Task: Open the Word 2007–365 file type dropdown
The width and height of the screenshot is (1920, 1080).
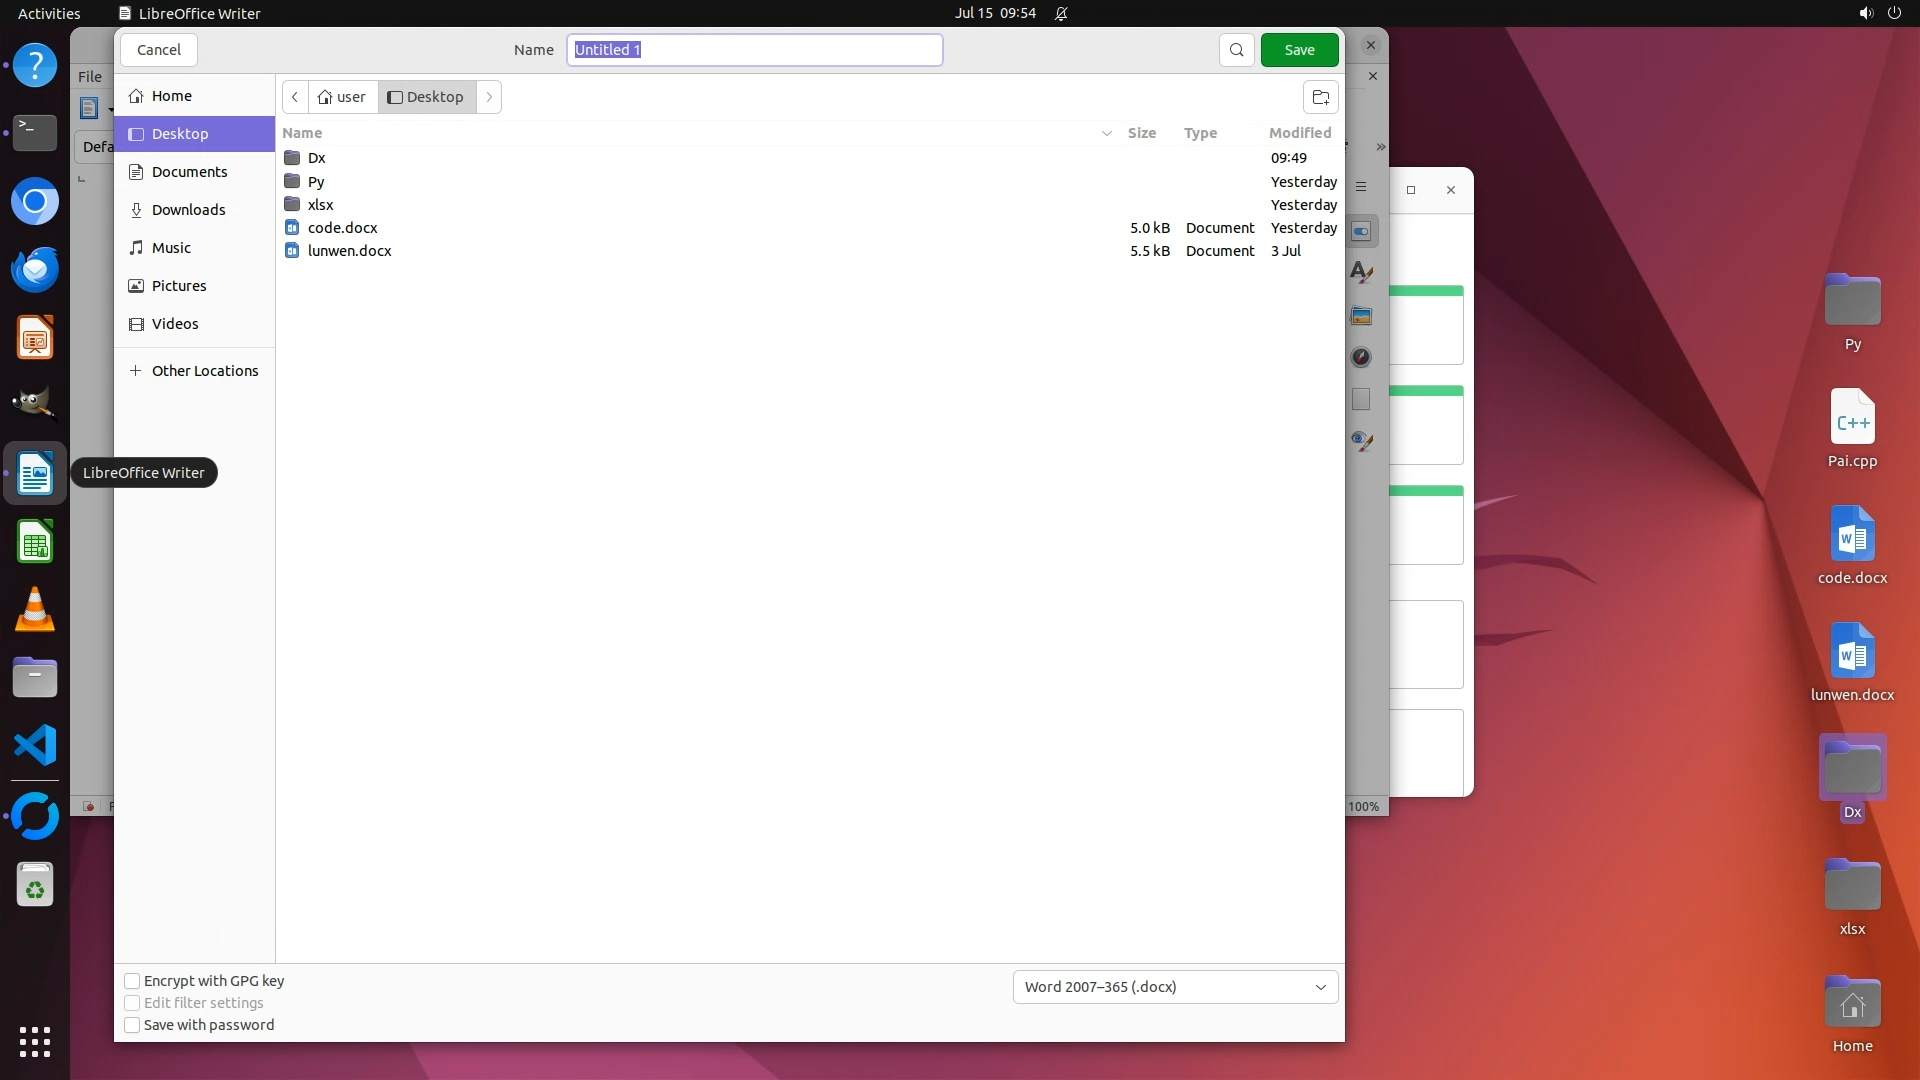Action: [x=1175, y=987]
